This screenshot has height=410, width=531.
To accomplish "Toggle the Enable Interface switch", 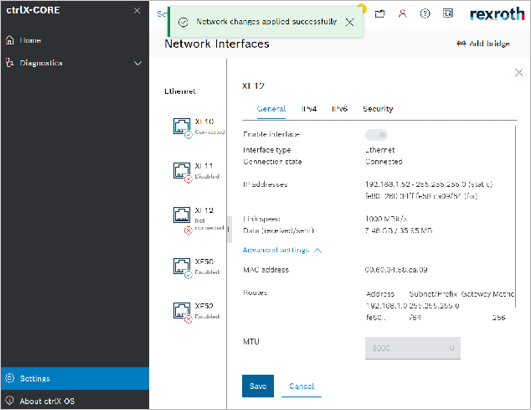I will tap(376, 135).
